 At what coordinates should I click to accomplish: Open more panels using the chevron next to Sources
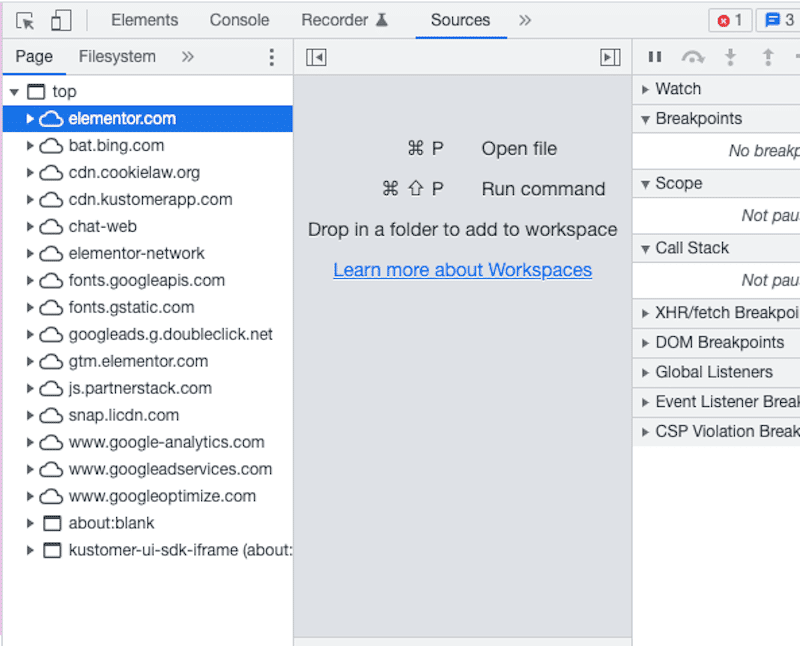click(525, 19)
